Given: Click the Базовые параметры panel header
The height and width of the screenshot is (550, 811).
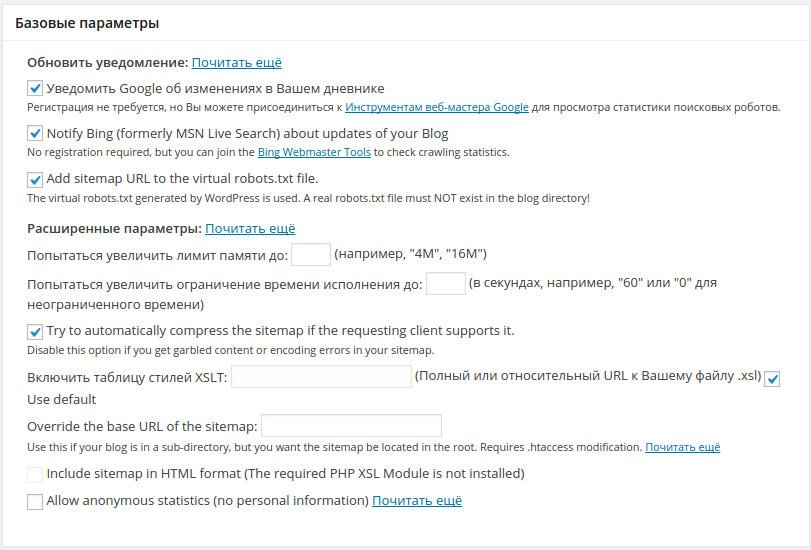Looking at the screenshot, I should (x=87, y=22).
